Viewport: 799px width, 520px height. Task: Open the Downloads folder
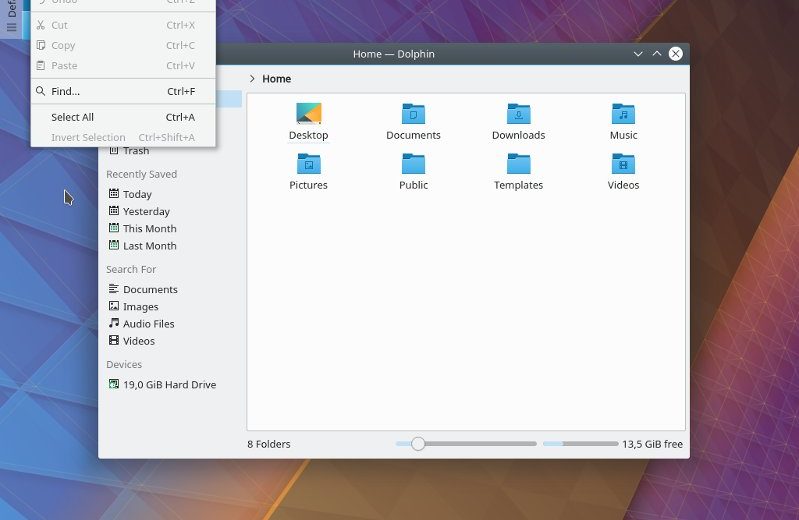pos(518,114)
